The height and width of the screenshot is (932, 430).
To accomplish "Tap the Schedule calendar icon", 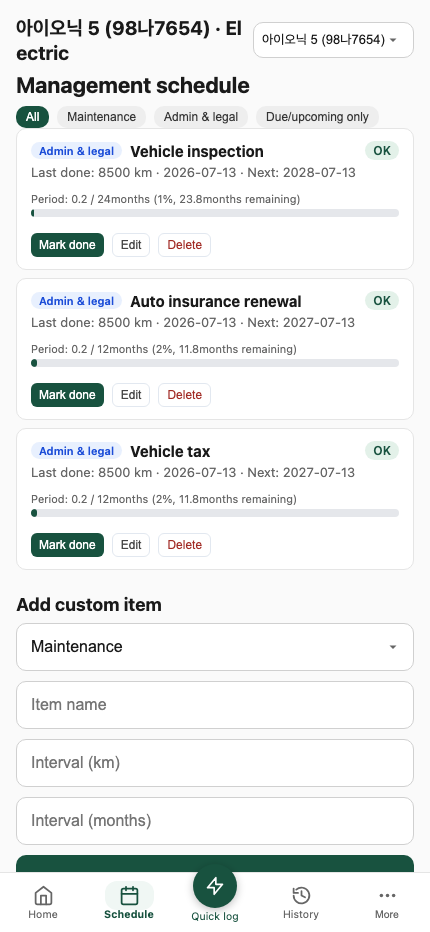I will click(x=129, y=895).
